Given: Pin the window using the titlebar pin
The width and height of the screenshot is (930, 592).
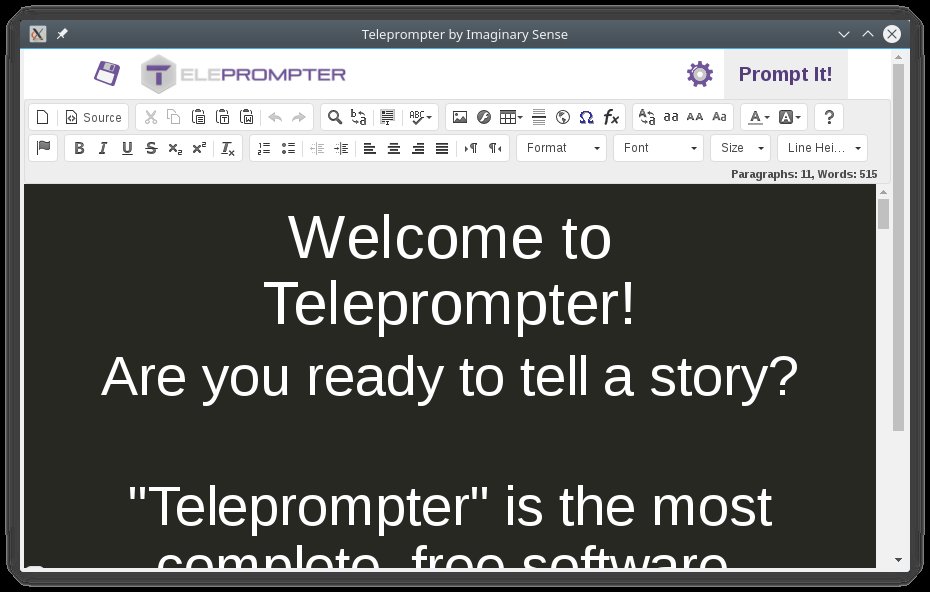Looking at the screenshot, I should [61, 33].
